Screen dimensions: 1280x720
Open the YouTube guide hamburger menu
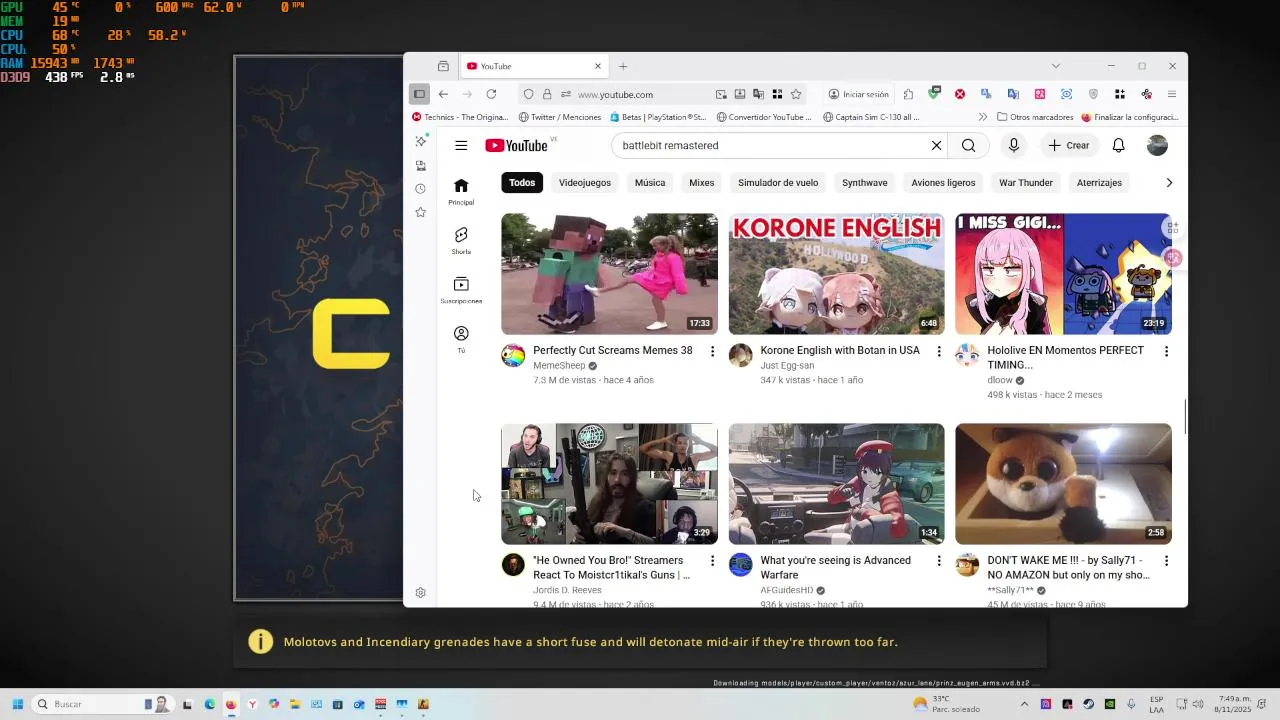(x=461, y=146)
